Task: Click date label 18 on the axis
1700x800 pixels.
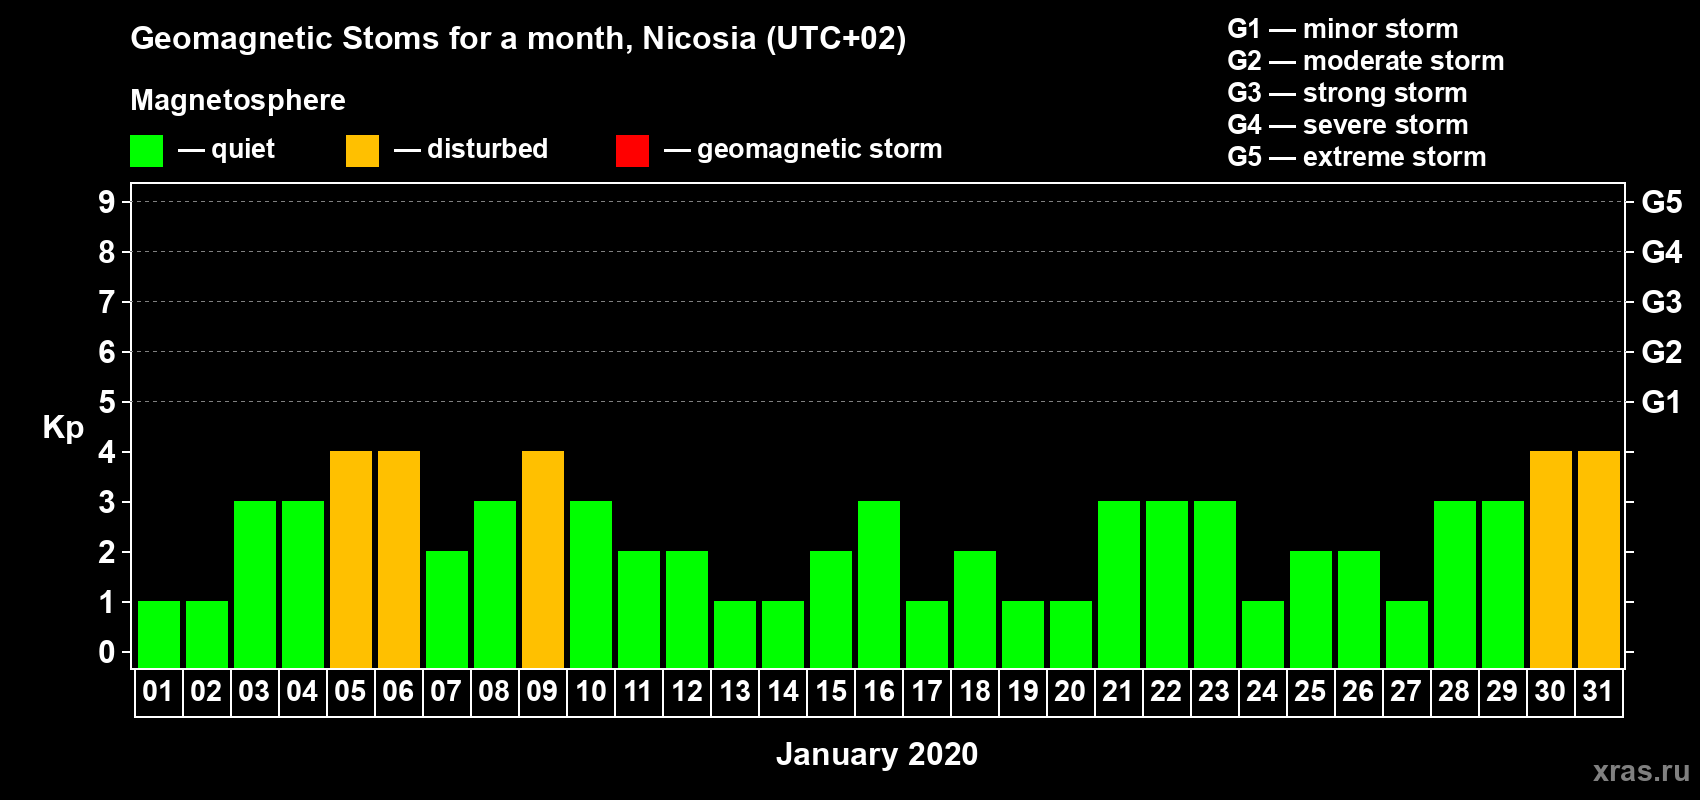Action: pos(975,692)
